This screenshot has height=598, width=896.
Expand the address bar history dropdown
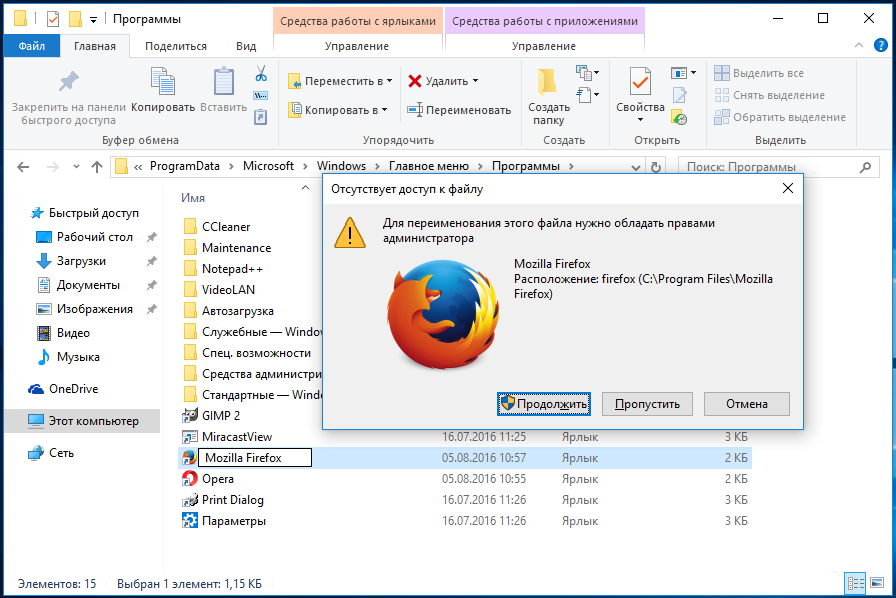click(635, 167)
